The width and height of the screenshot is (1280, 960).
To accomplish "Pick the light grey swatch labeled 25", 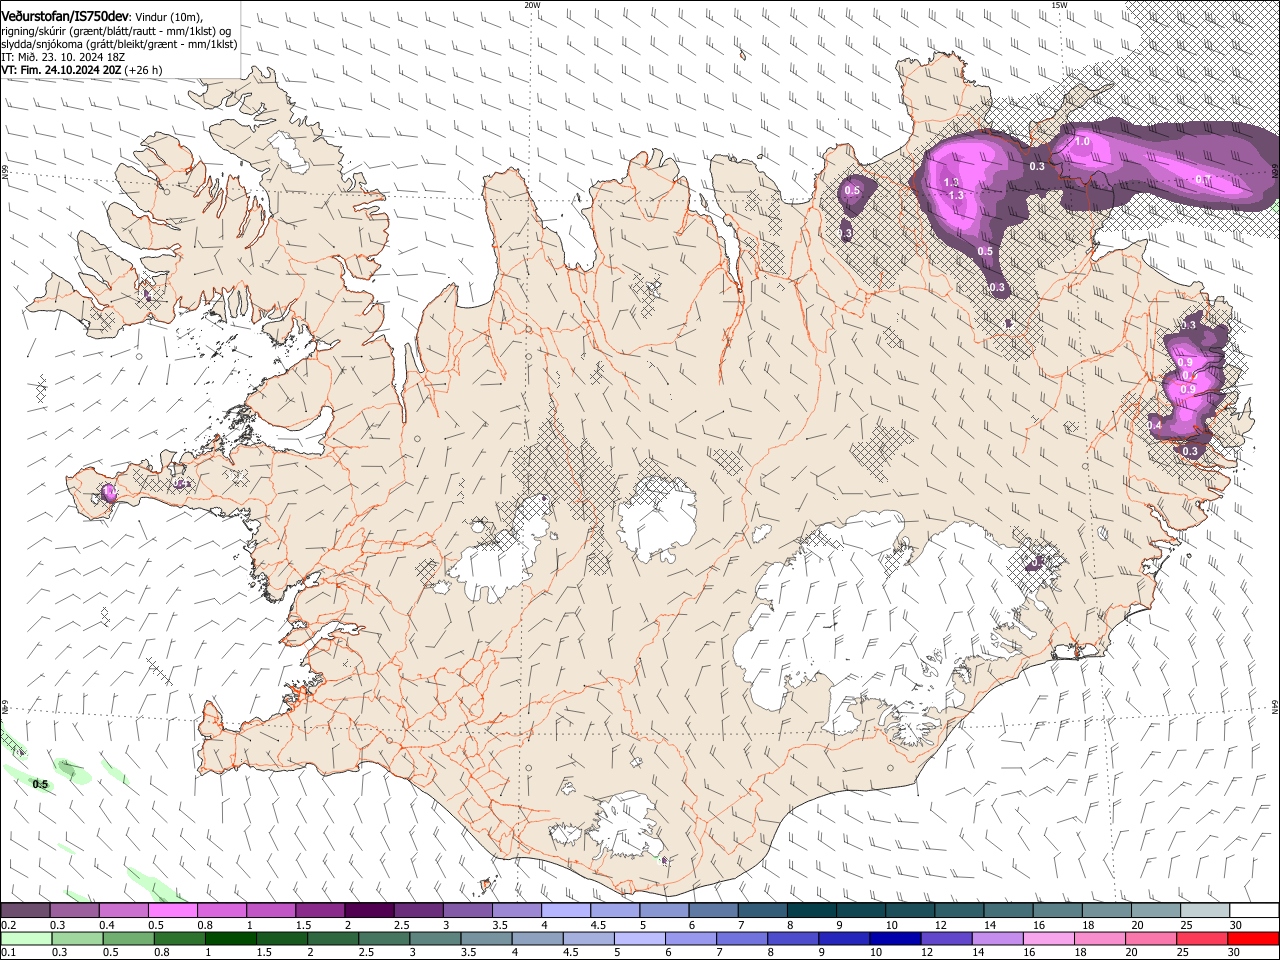I will click(1206, 911).
